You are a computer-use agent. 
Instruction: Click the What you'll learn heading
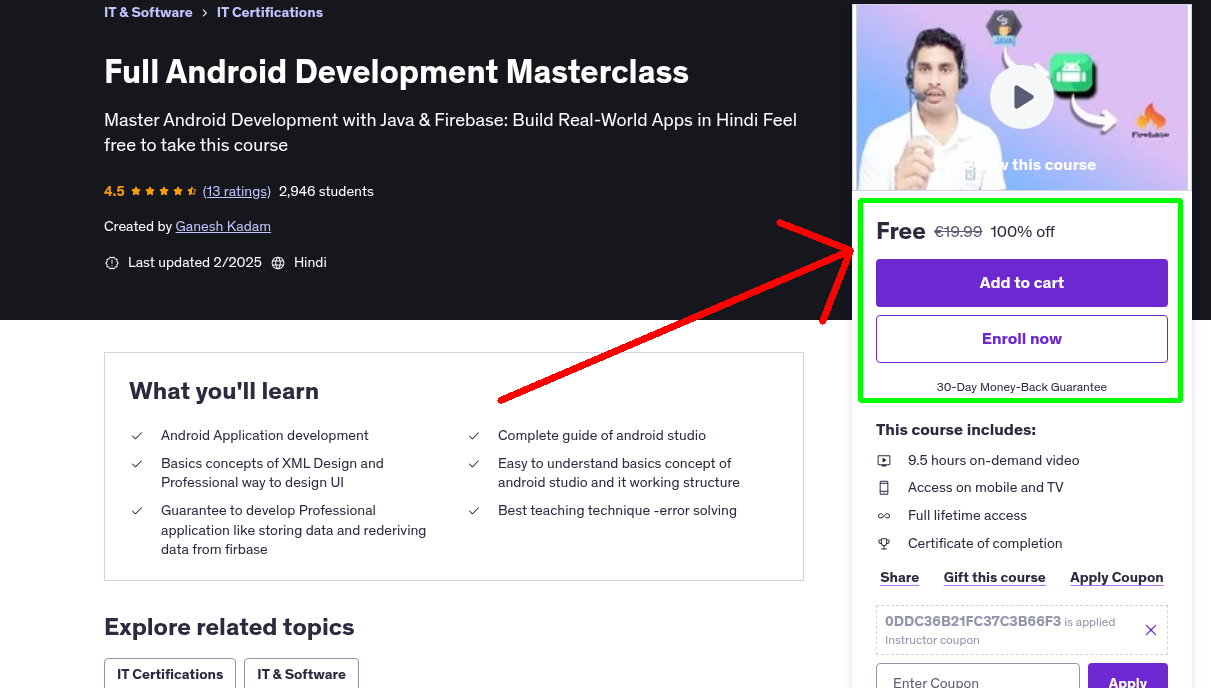(x=224, y=391)
